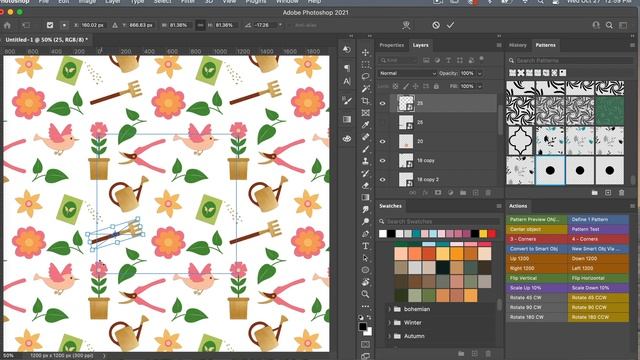Open the Opacity dropdown arrow
Image resolution: width=640 pixels, height=360 pixels.
point(480,73)
